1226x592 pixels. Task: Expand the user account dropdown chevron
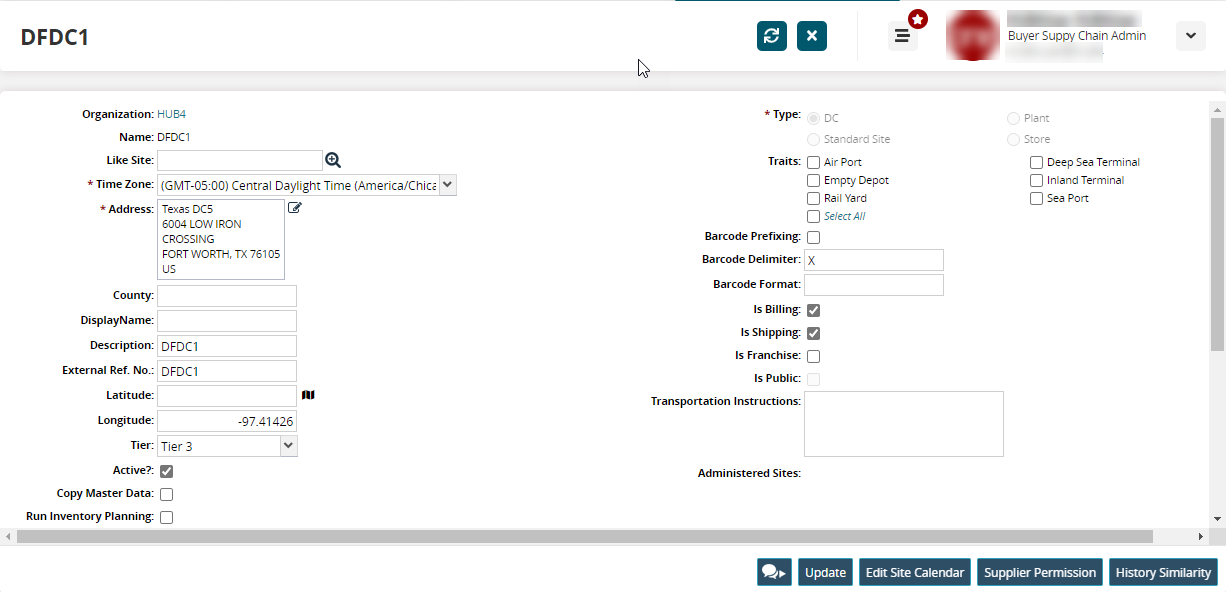tap(1190, 36)
